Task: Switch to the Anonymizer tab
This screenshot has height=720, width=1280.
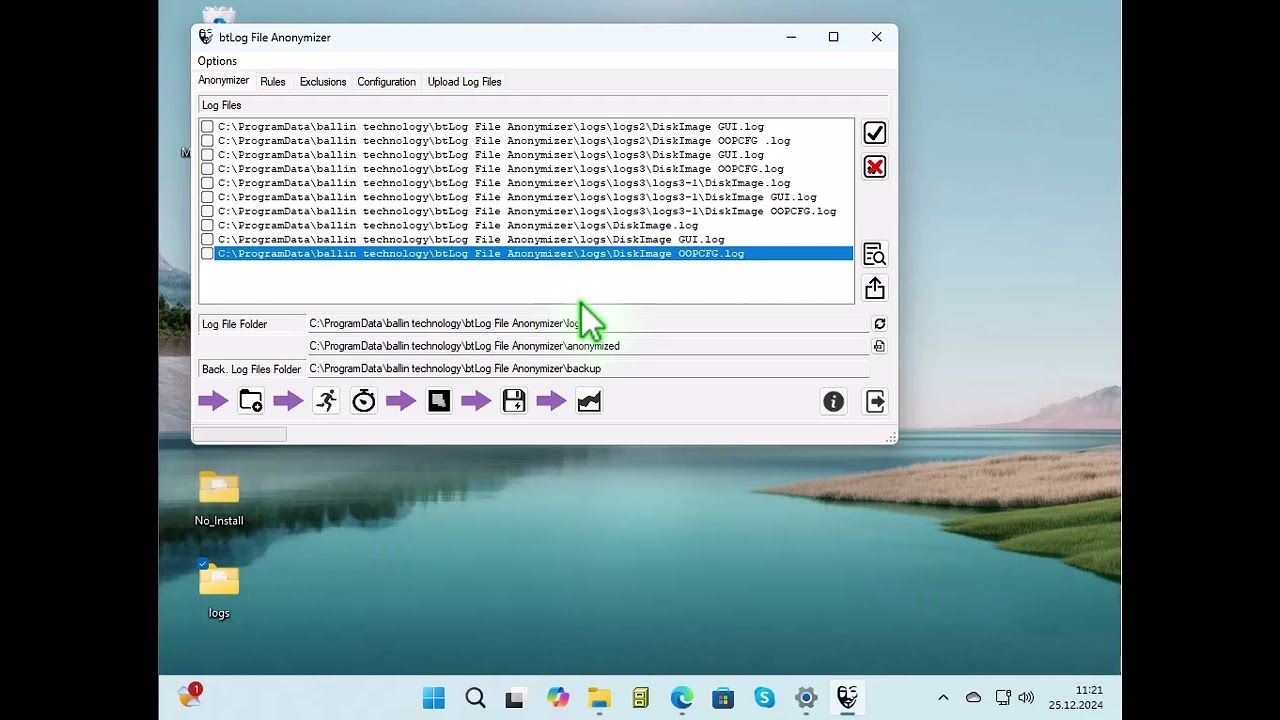Action: (x=223, y=81)
